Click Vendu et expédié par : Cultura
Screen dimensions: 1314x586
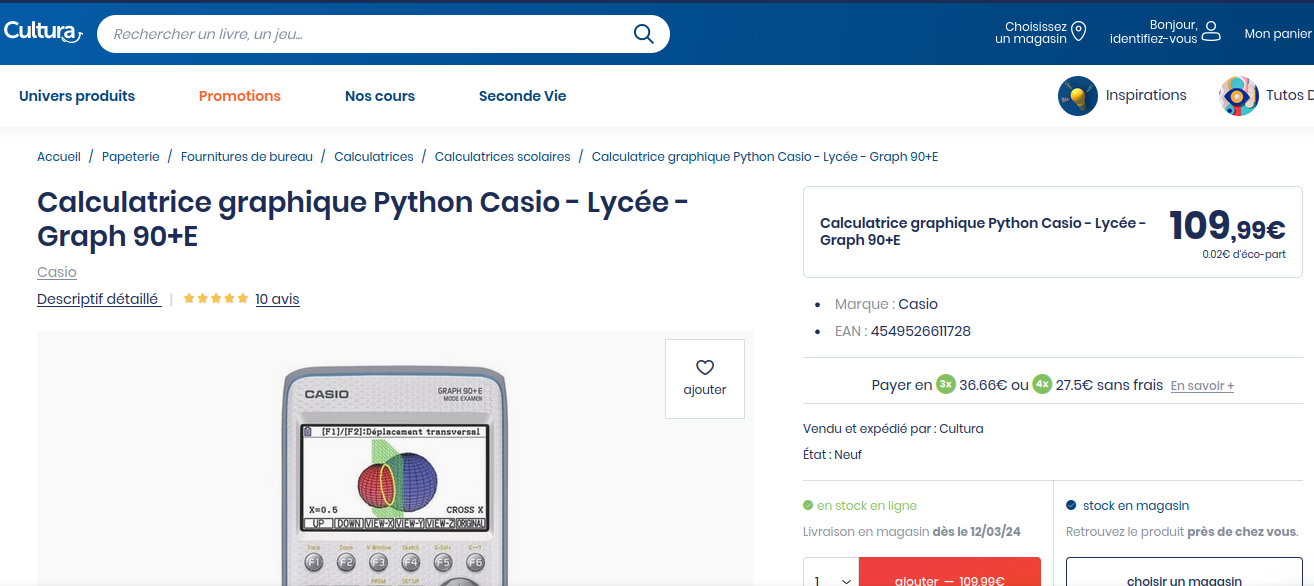pos(893,429)
